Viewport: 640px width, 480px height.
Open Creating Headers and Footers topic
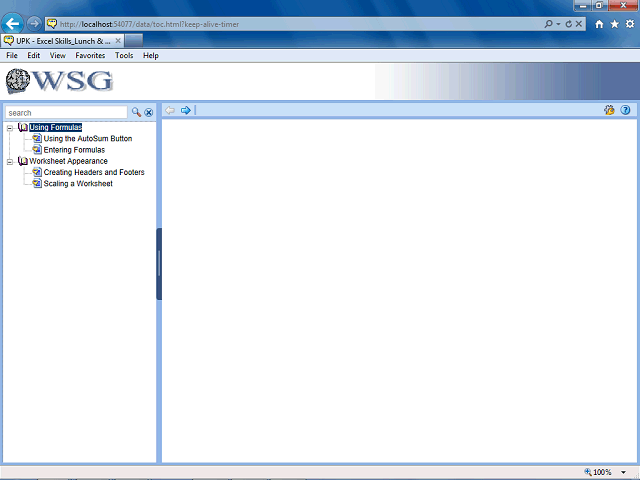(x=94, y=172)
